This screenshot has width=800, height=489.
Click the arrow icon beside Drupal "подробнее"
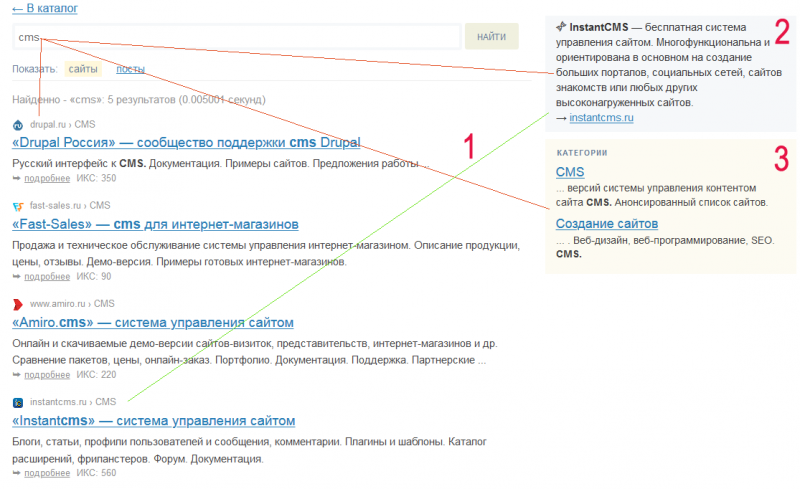pyautogui.click(x=16, y=178)
